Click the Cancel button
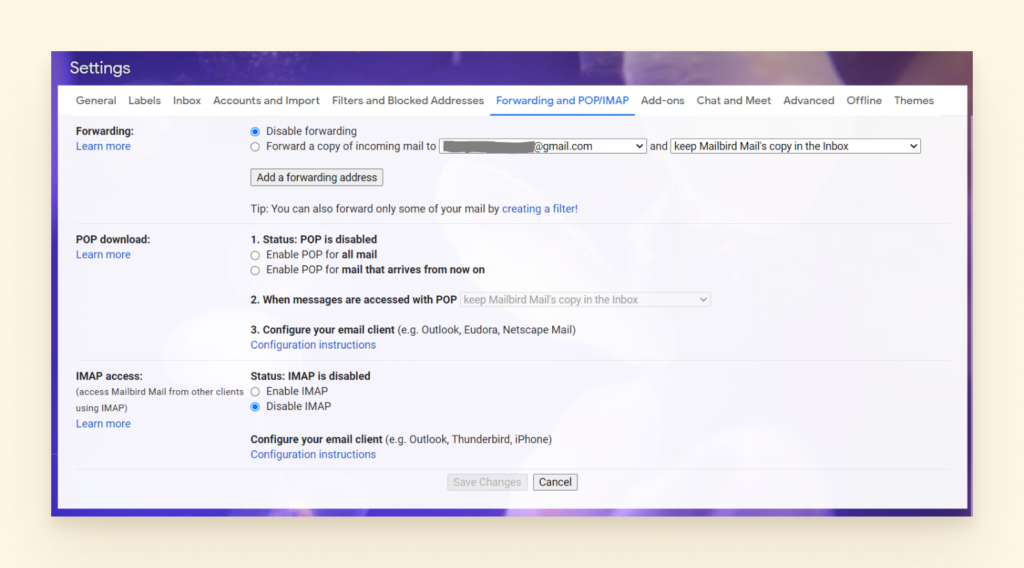This screenshot has width=1024, height=568. point(555,482)
